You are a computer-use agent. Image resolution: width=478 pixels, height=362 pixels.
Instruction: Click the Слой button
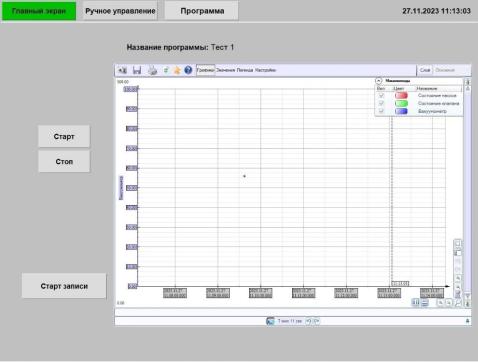[425, 70]
